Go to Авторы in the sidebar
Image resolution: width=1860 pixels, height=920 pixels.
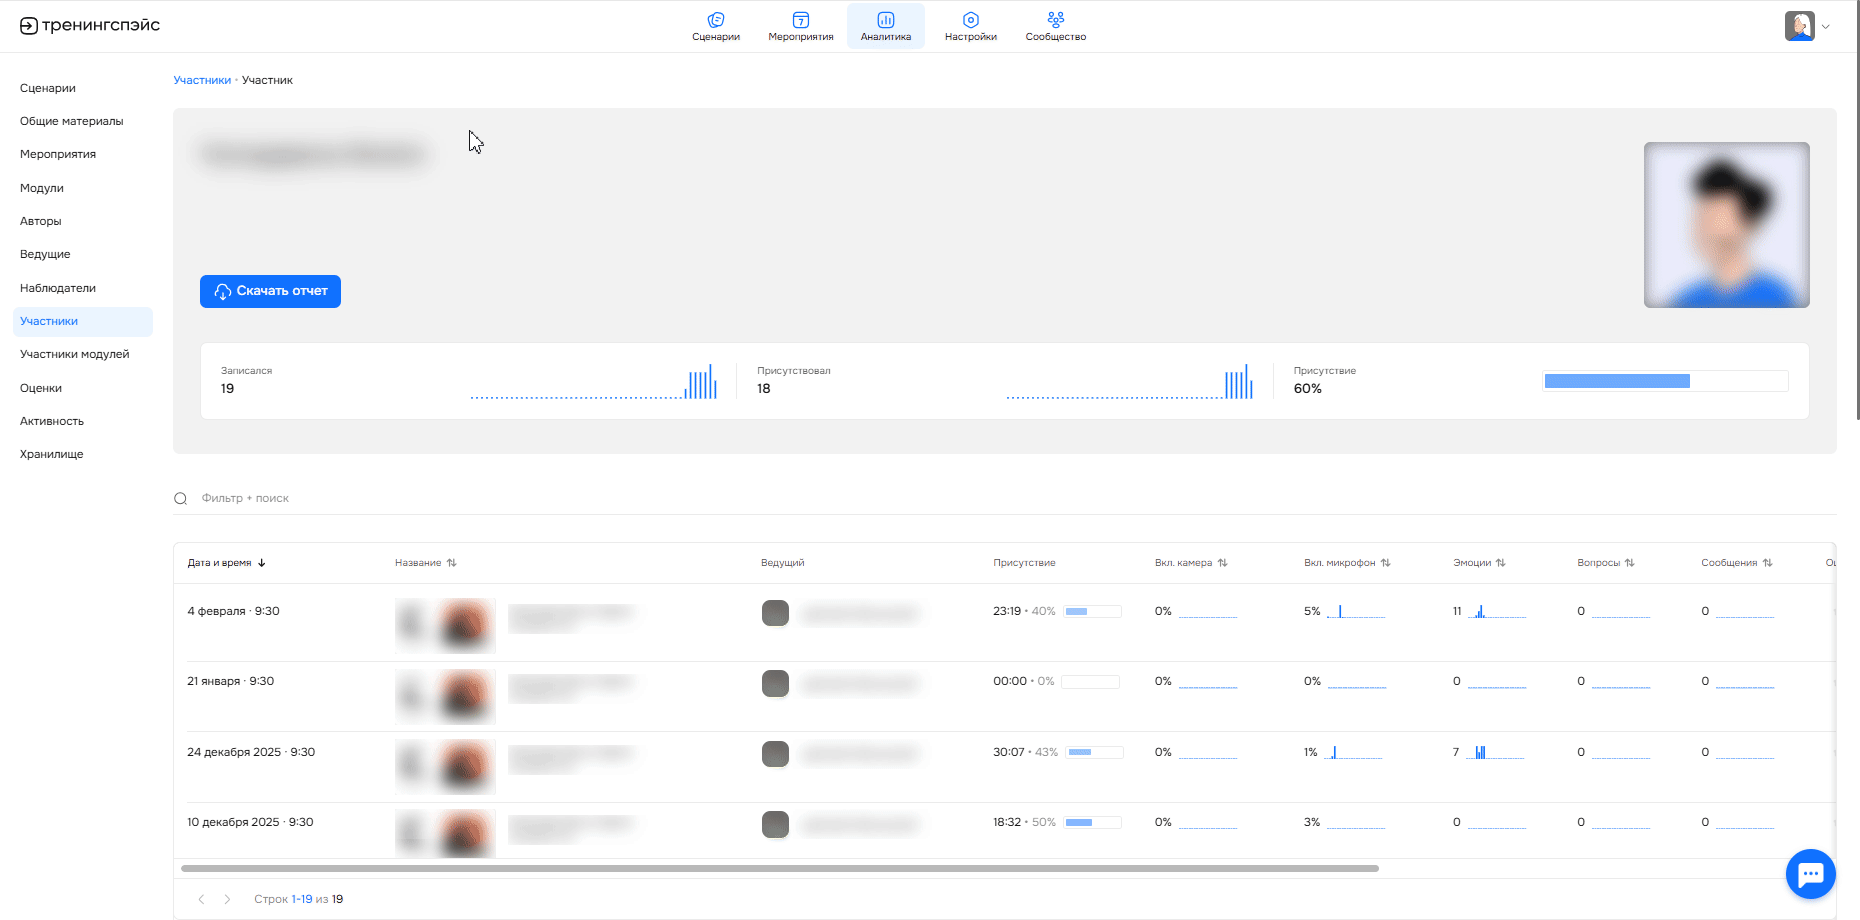click(41, 221)
